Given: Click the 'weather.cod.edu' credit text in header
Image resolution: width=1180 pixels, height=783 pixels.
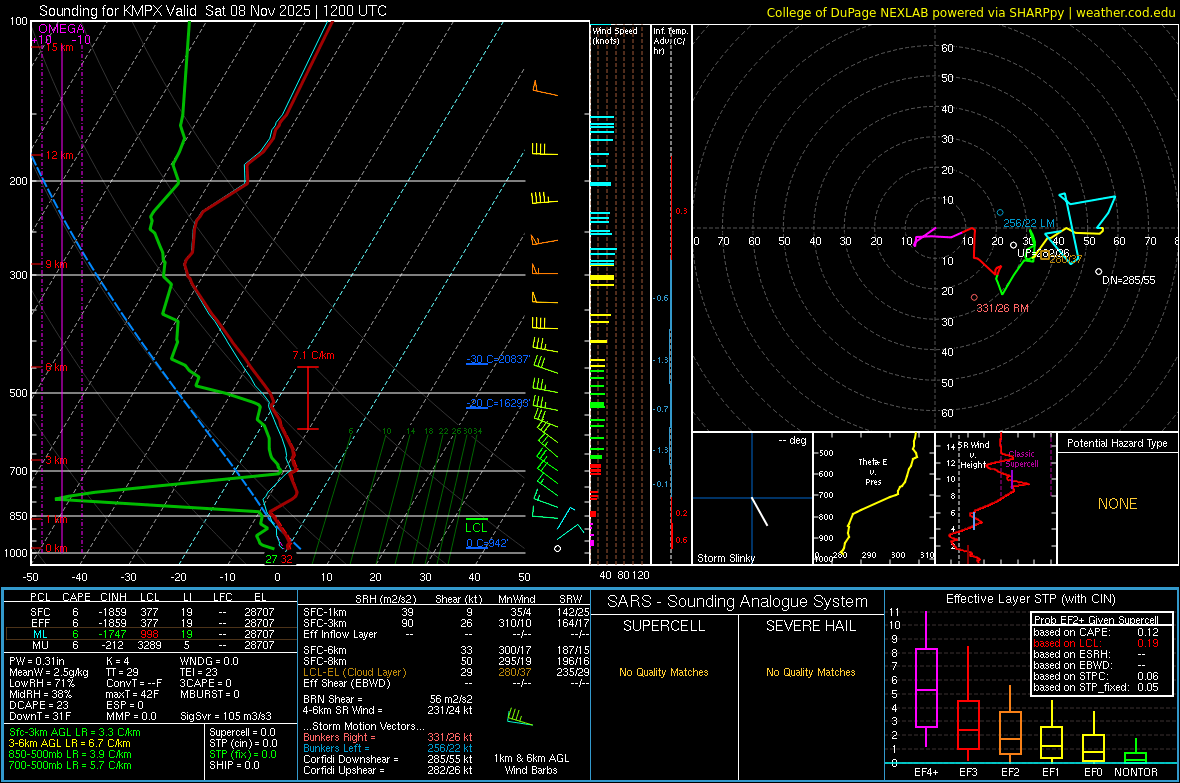Looking at the screenshot, I should 1125,12.
